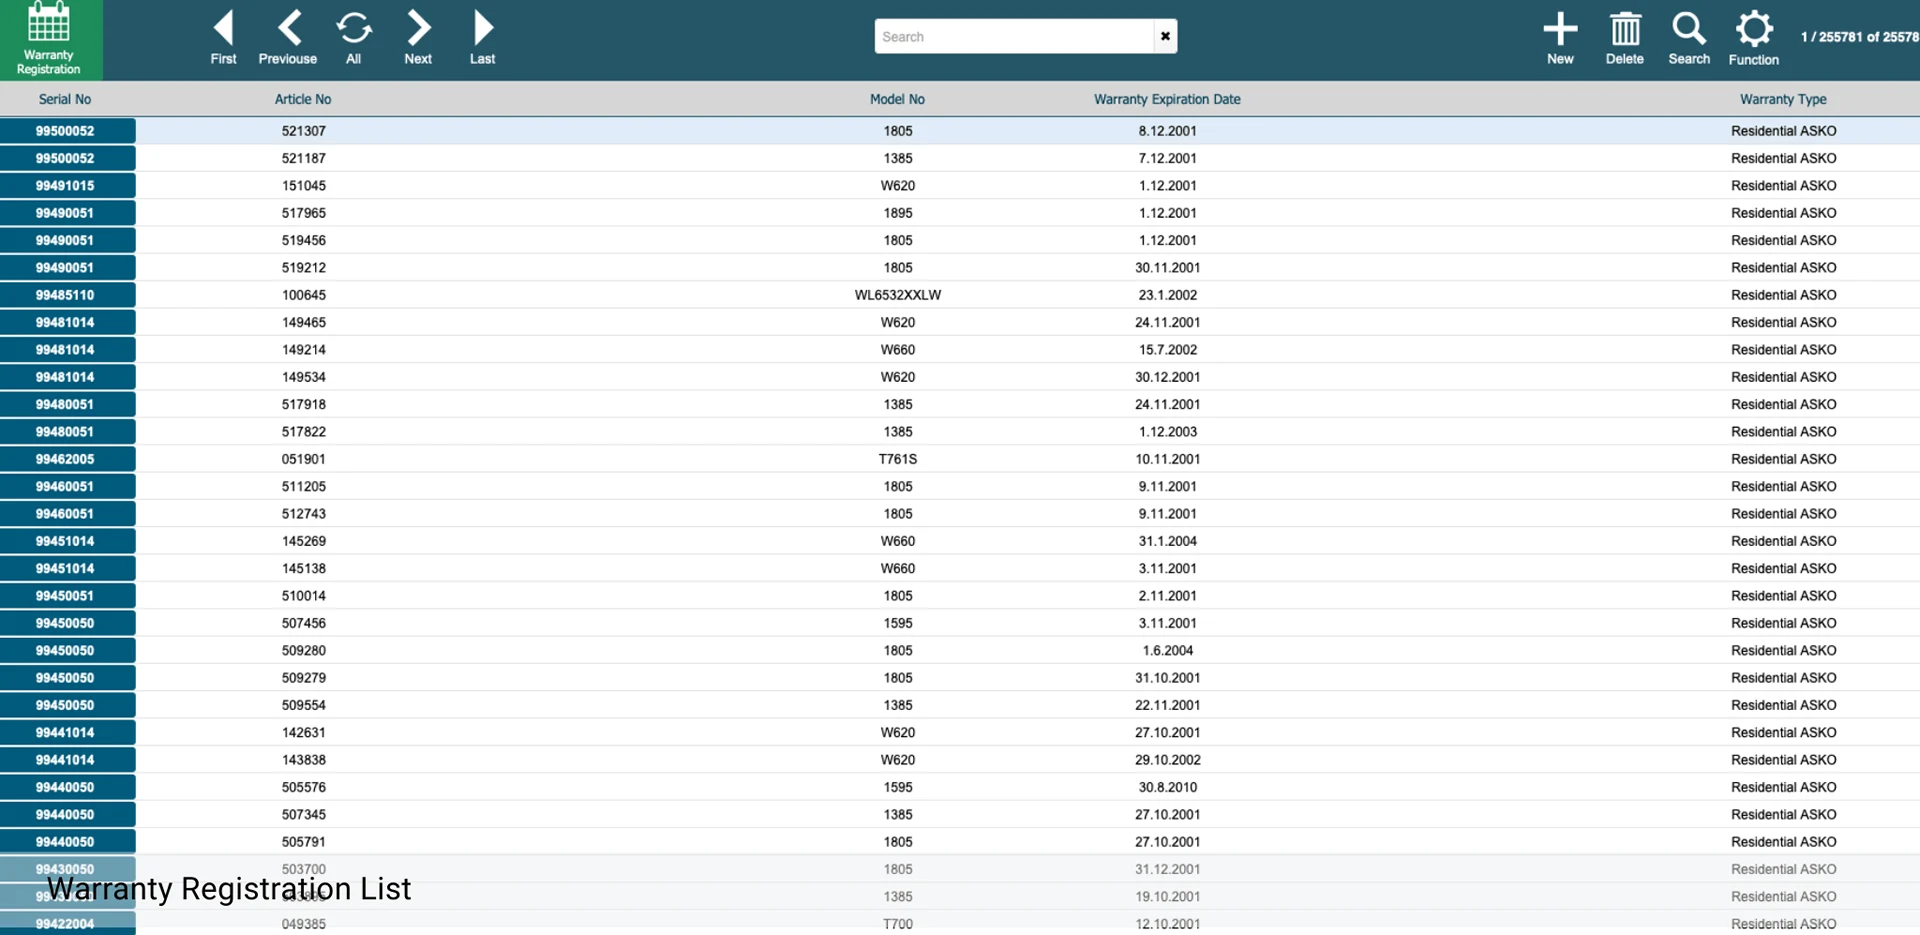Open serial number 99485110 record
Screen dimensions: 1920x935
67,295
